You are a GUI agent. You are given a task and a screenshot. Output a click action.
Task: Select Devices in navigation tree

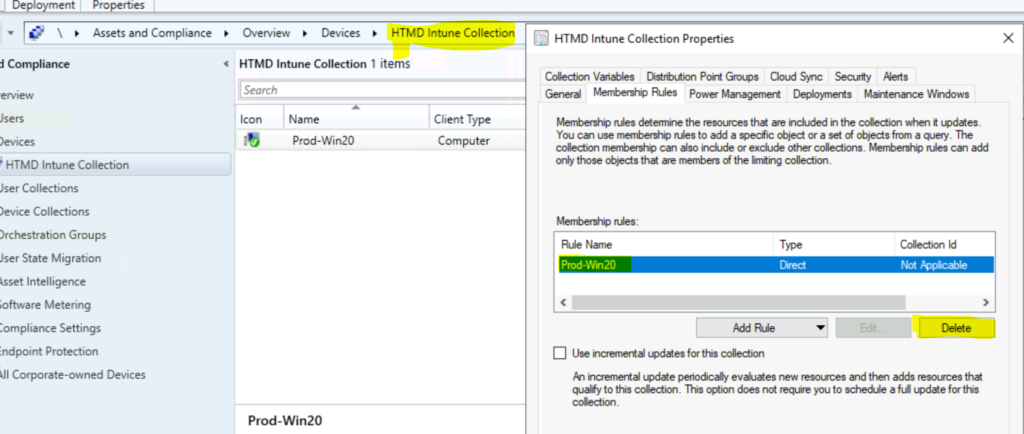point(17,142)
